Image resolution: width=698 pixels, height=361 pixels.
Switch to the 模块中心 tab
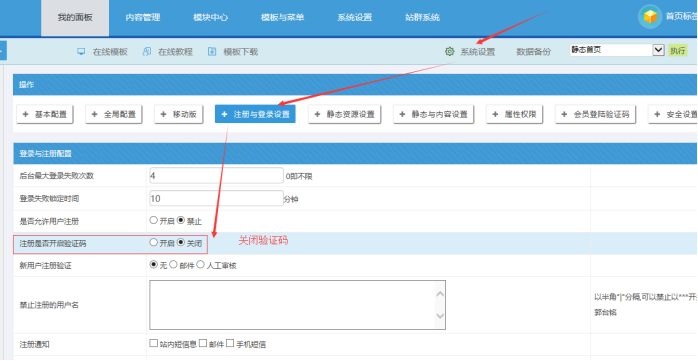[211, 18]
